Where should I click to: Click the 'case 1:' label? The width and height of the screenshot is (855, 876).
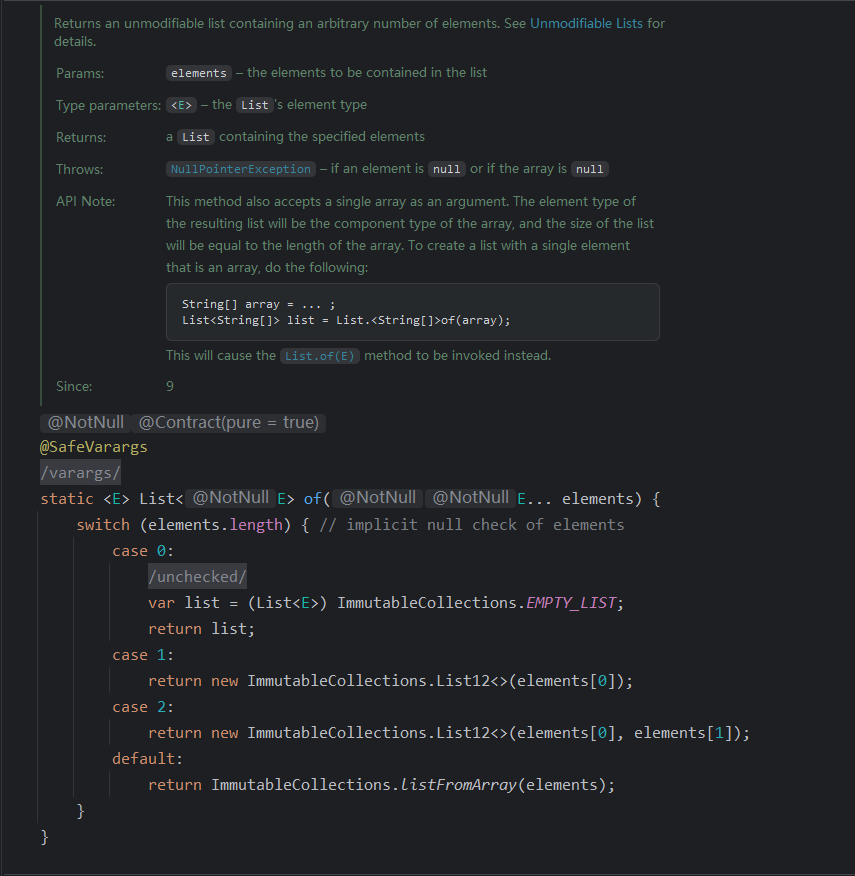(x=143, y=655)
